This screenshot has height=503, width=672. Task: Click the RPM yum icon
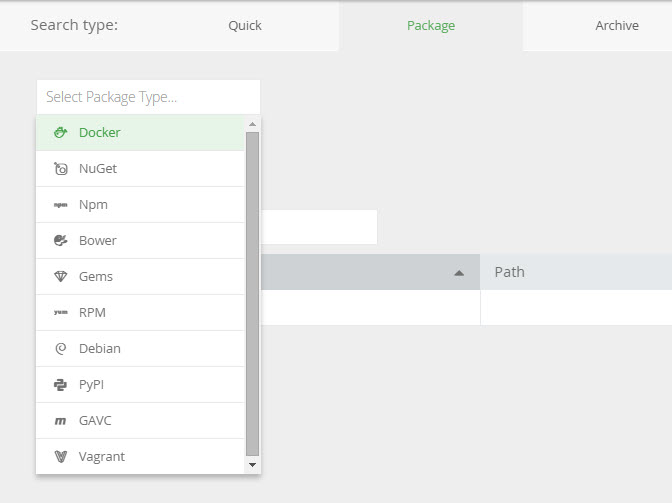coord(60,312)
